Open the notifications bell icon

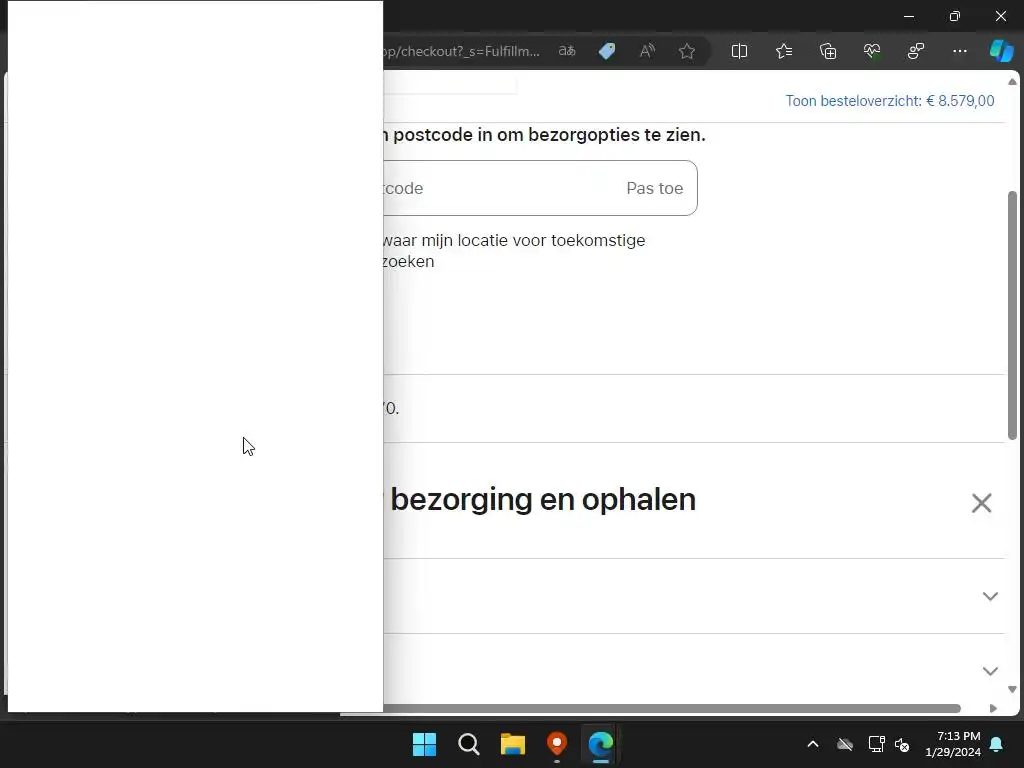pyautogui.click(x=997, y=744)
